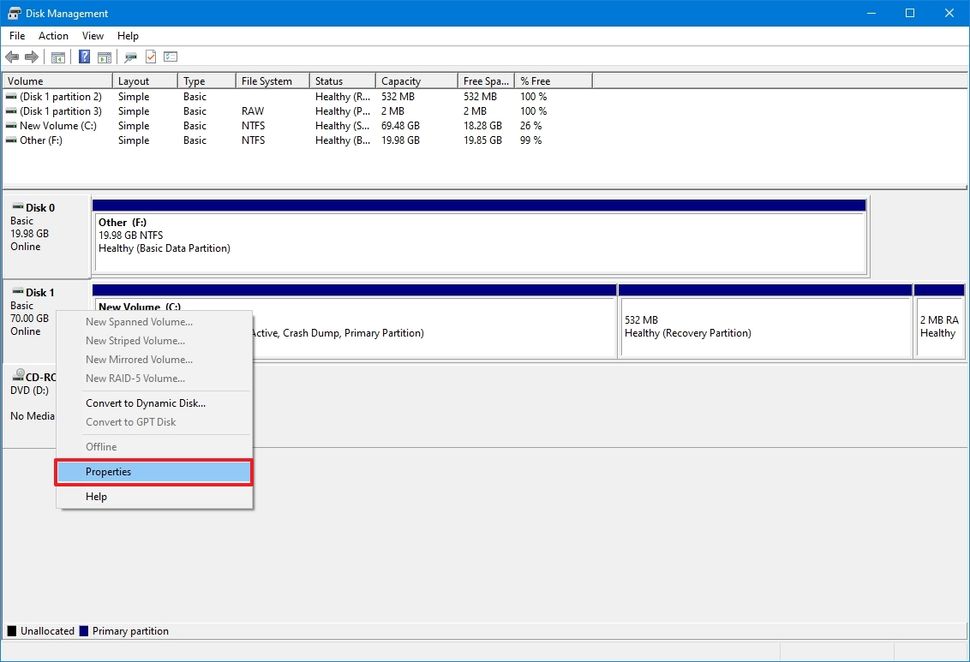Click the Back arrow toolbar icon

tap(12, 57)
